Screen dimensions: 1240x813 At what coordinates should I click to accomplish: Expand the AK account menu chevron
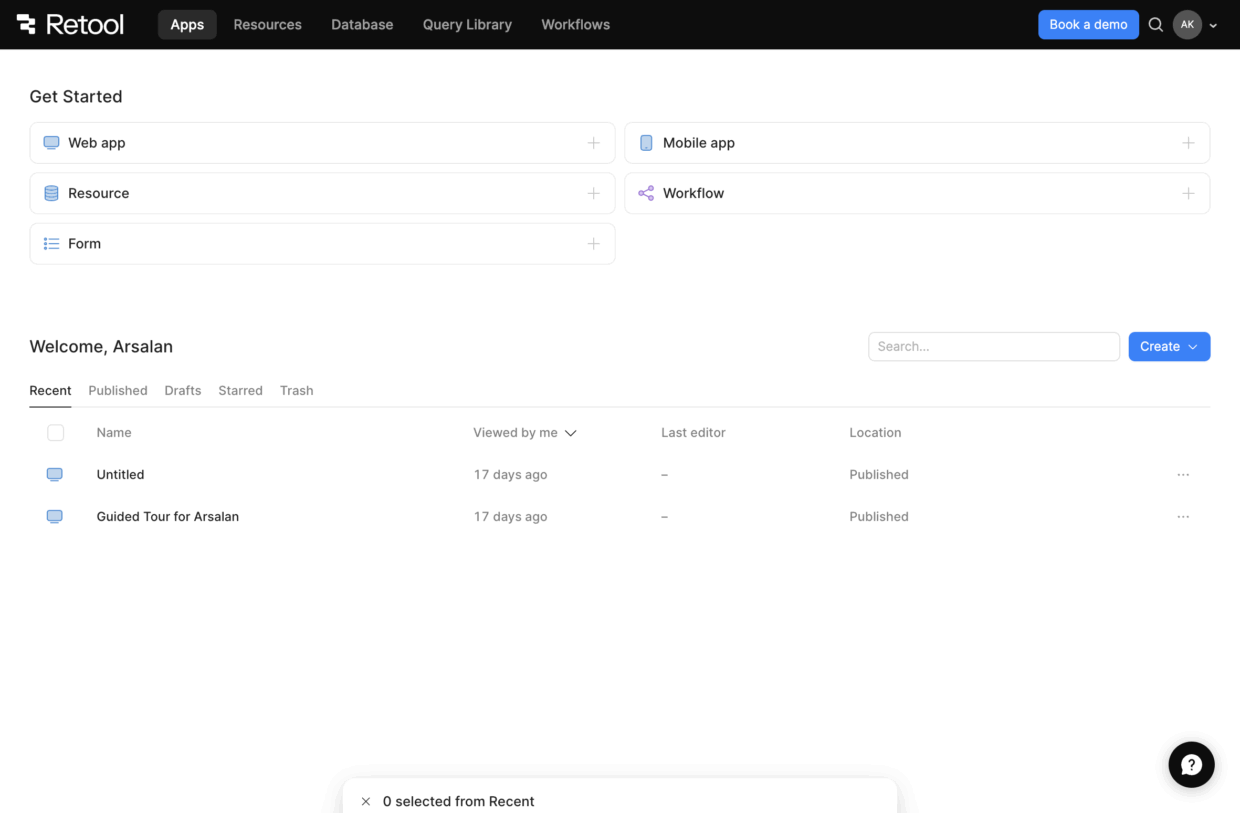(x=1211, y=24)
